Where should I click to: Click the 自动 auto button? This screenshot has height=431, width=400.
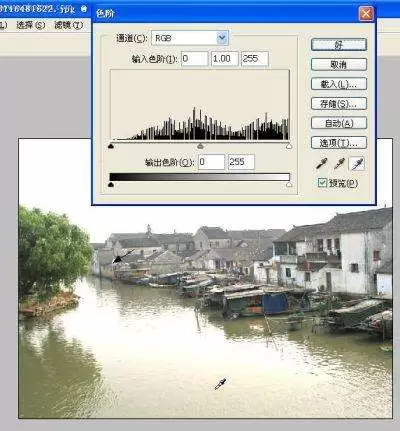pyautogui.click(x=339, y=123)
